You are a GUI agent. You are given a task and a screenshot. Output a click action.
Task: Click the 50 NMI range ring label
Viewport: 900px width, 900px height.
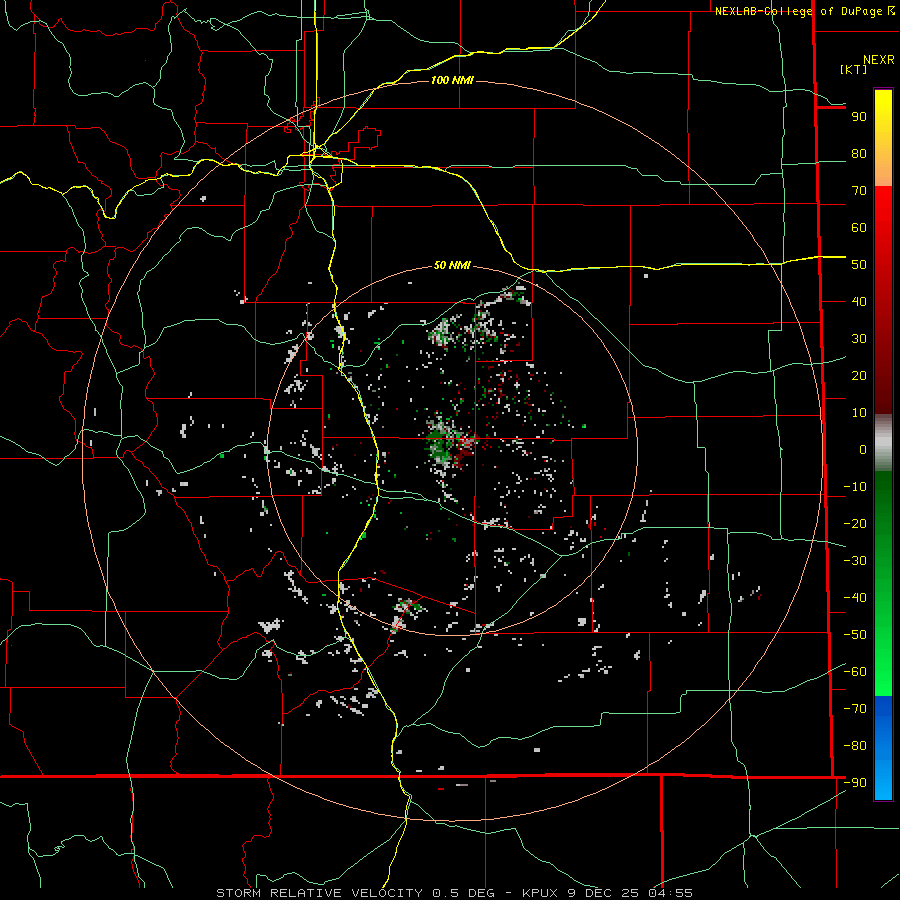(x=452, y=265)
